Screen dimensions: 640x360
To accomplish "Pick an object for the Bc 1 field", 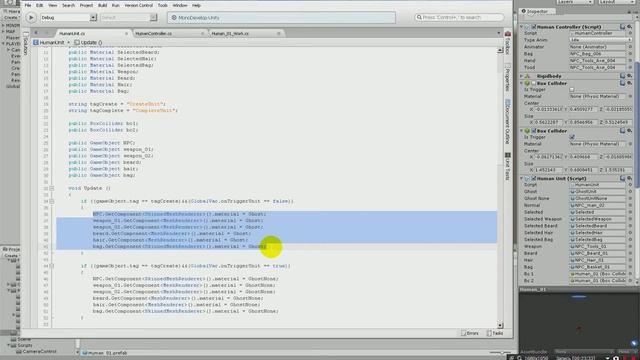I will (x=630, y=274).
